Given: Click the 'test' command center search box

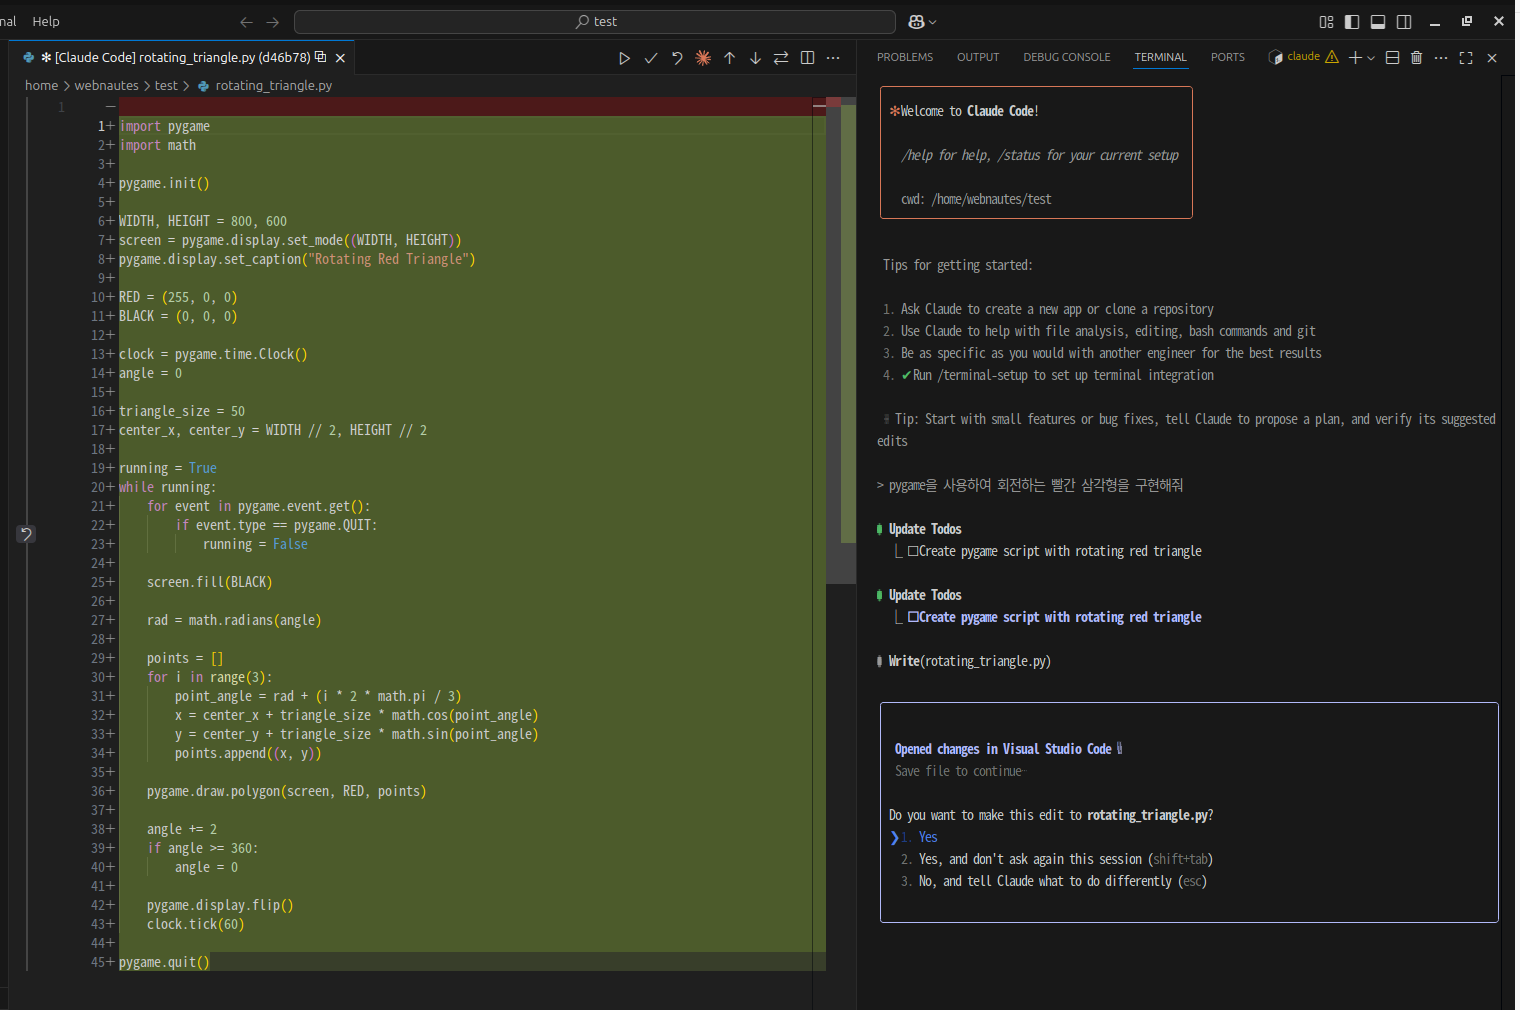Looking at the screenshot, I should click(x=595, y=22).
